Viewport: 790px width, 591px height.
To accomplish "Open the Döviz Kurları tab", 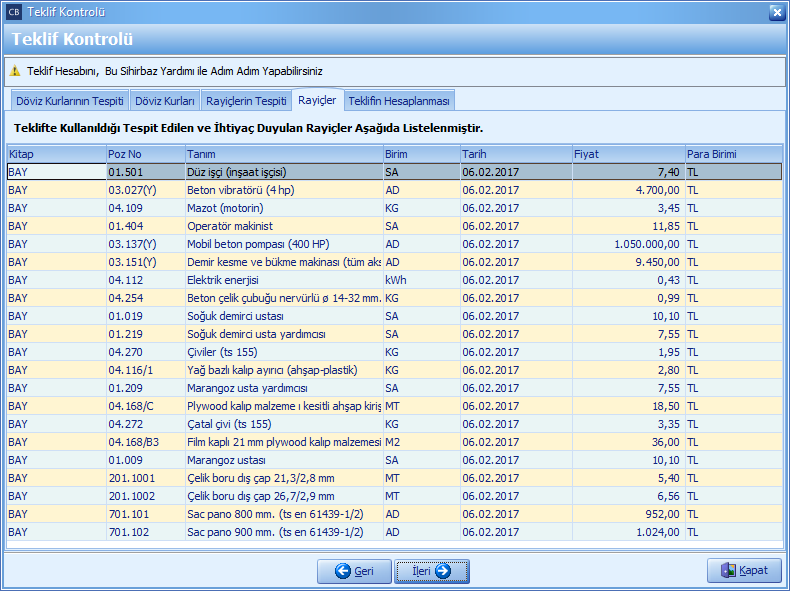I will pyautogui.click(x=164, y=101).
